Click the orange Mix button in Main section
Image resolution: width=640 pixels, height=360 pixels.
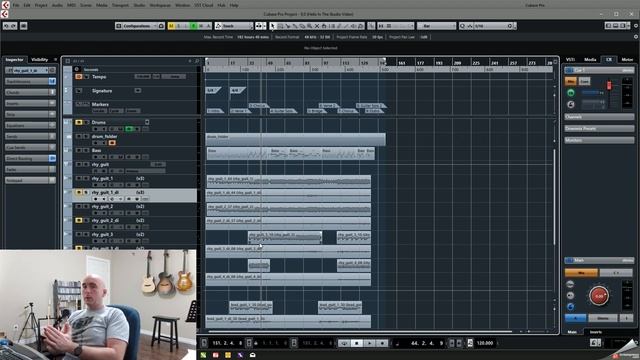[581, 272]
